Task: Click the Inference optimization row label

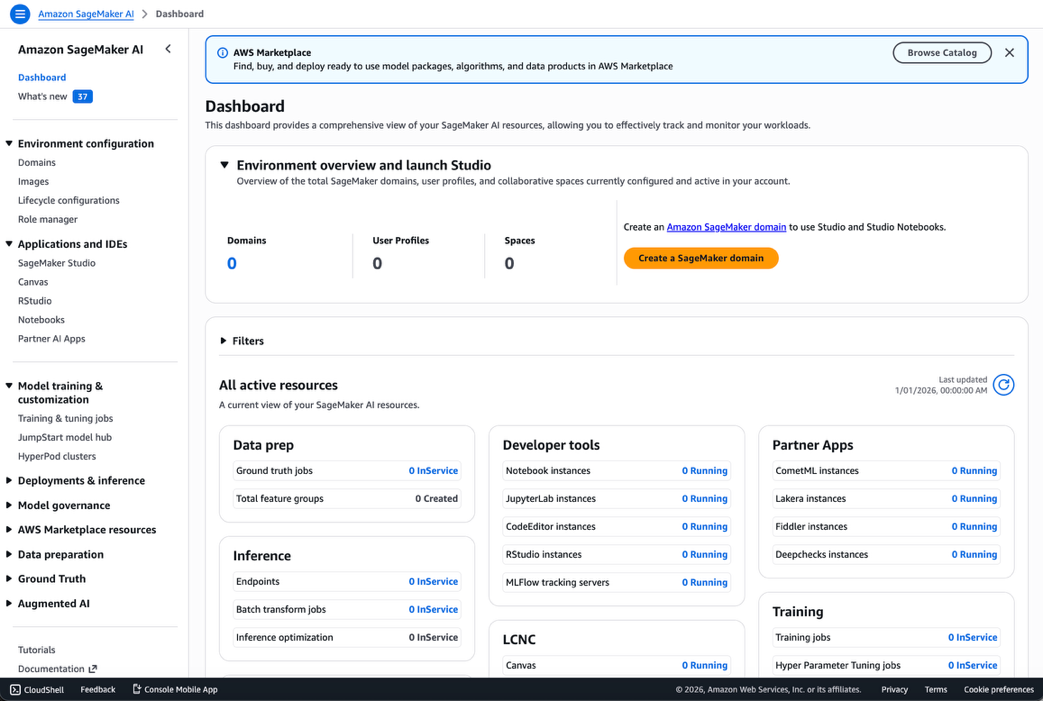Action: [x=285, y=637]
